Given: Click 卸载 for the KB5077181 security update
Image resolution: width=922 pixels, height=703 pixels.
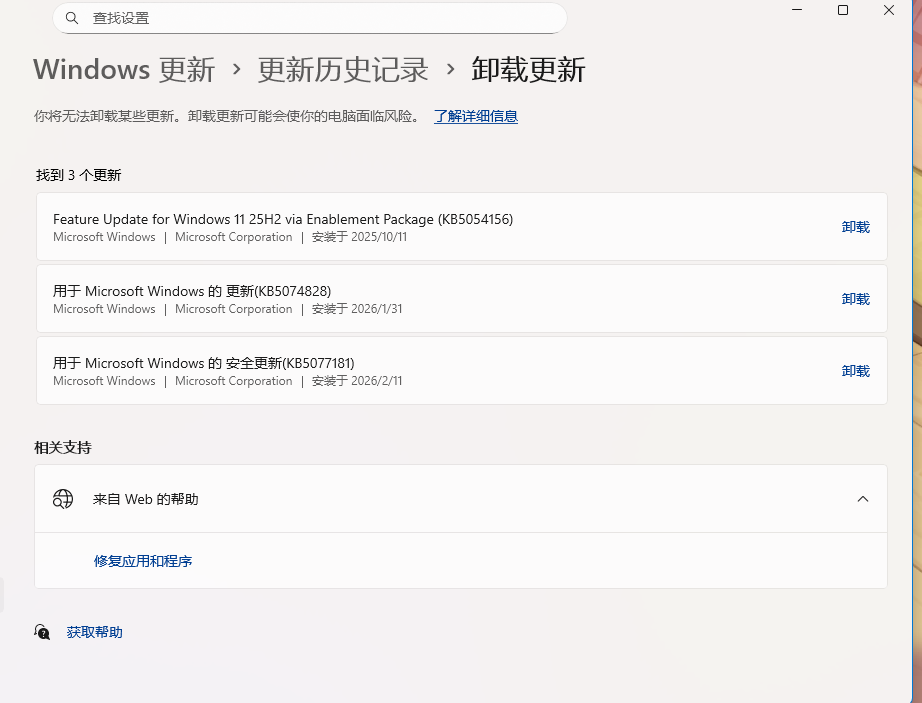Looking at the screenshot, I should [x=855, y=371].
